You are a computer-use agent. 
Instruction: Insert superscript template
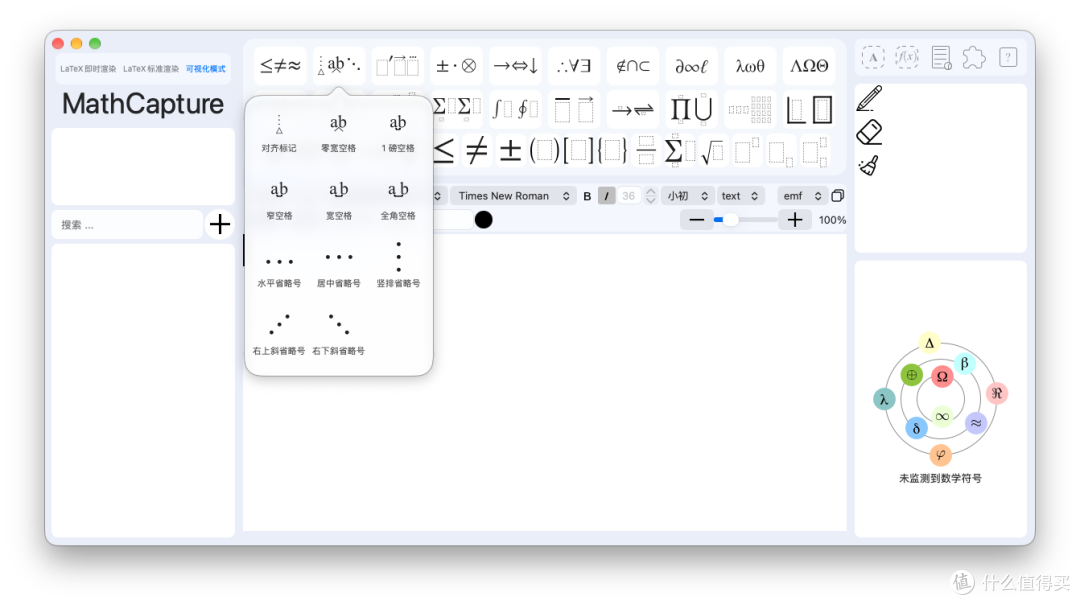747,151
